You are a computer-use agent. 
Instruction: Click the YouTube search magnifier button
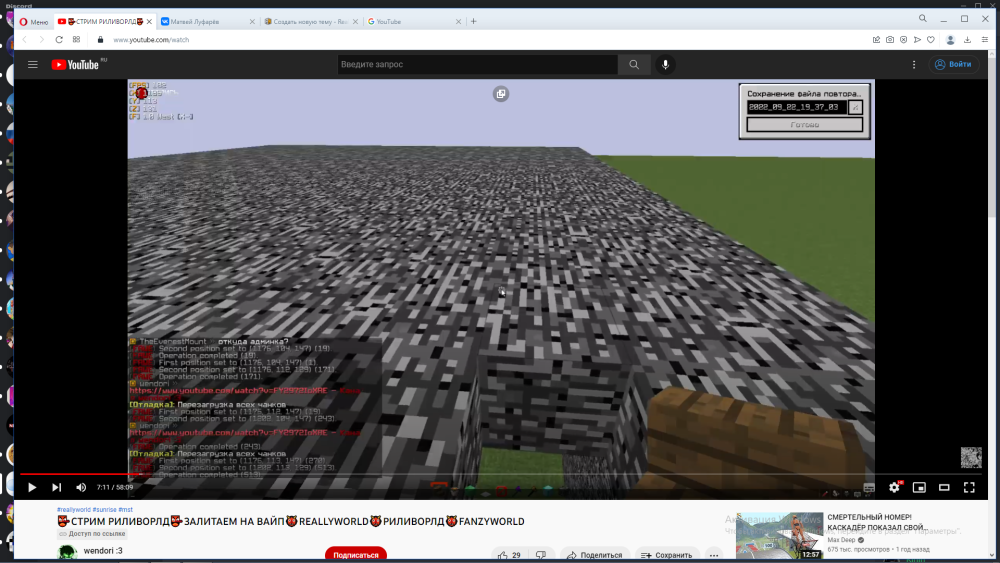[634, 64]
